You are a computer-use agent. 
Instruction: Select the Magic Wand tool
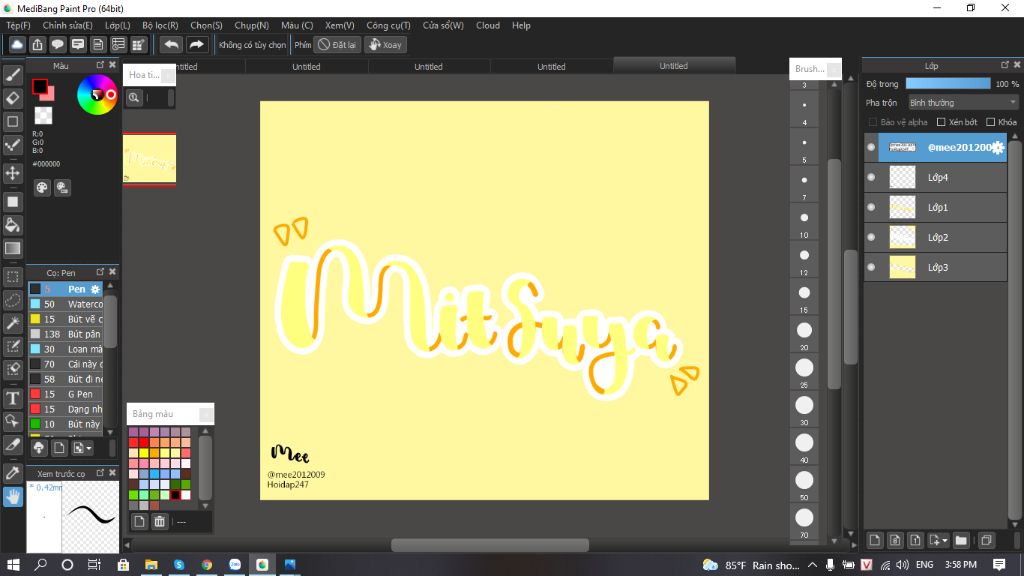tap(12, 323)
